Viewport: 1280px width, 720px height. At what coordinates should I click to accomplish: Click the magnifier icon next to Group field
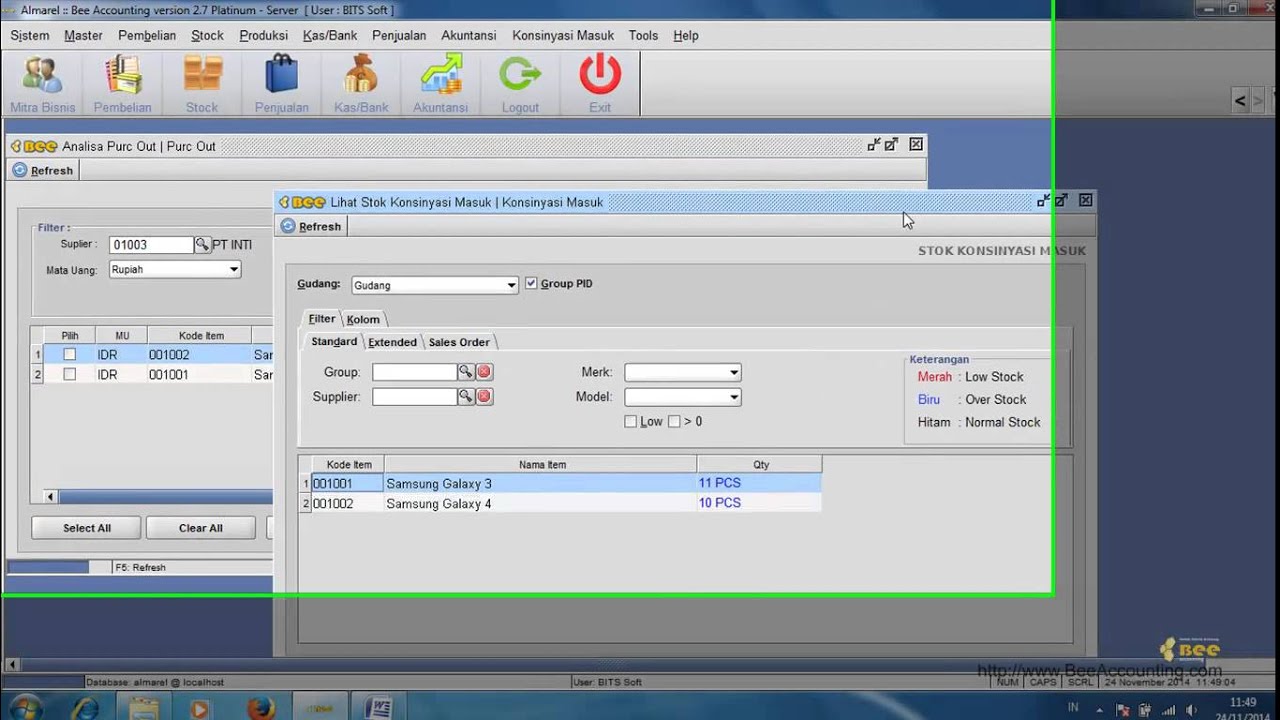tap(465, 372)
